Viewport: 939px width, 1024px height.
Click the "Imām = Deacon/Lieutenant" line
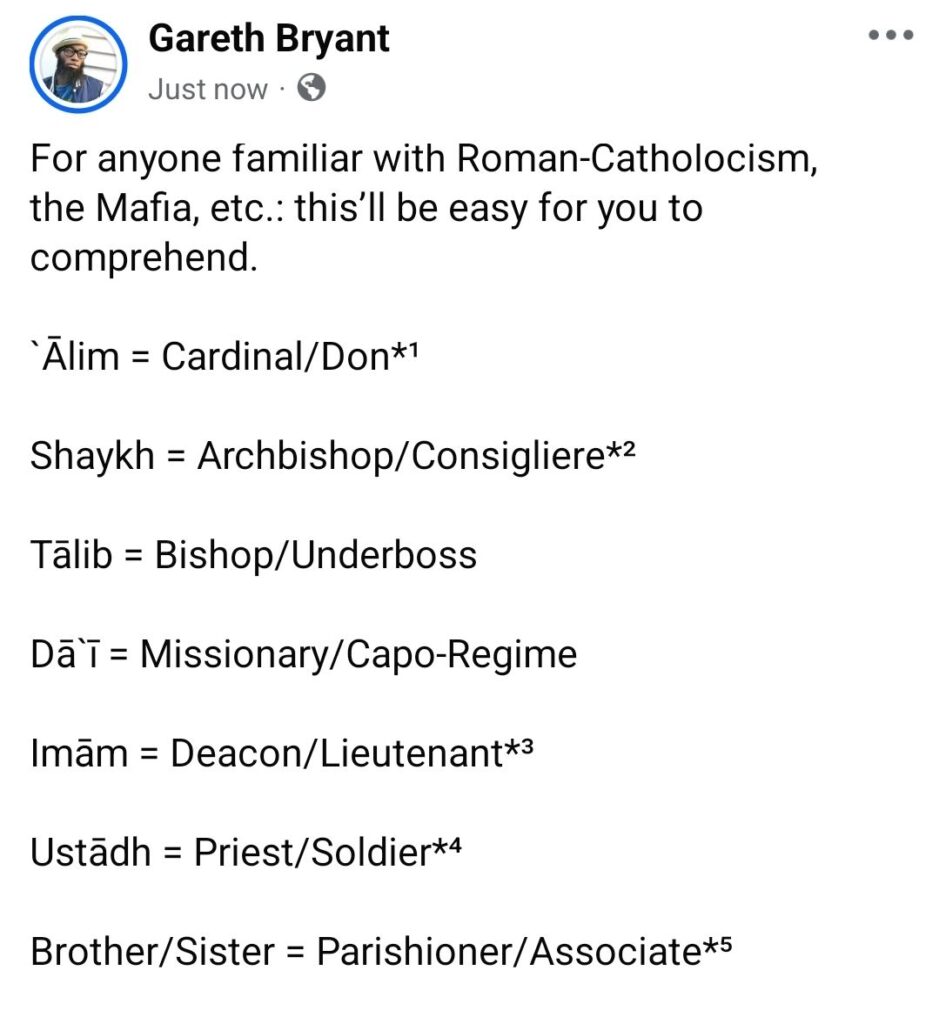click(265, 753)
